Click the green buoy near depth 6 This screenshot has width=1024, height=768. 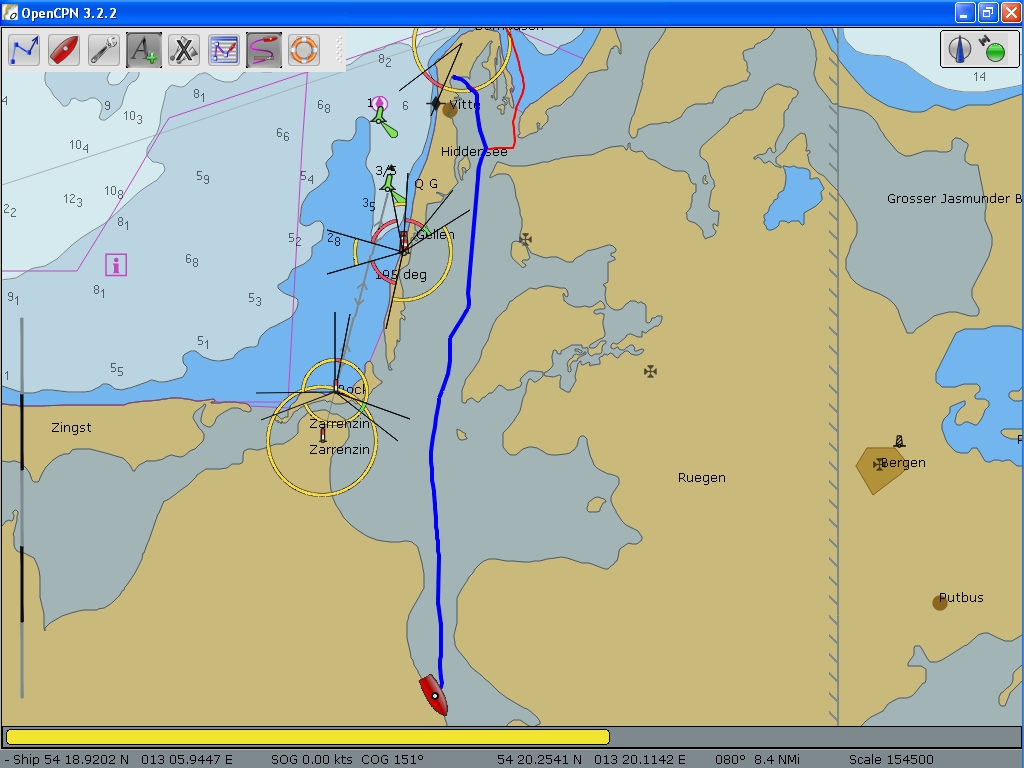[x=383, y=123]
